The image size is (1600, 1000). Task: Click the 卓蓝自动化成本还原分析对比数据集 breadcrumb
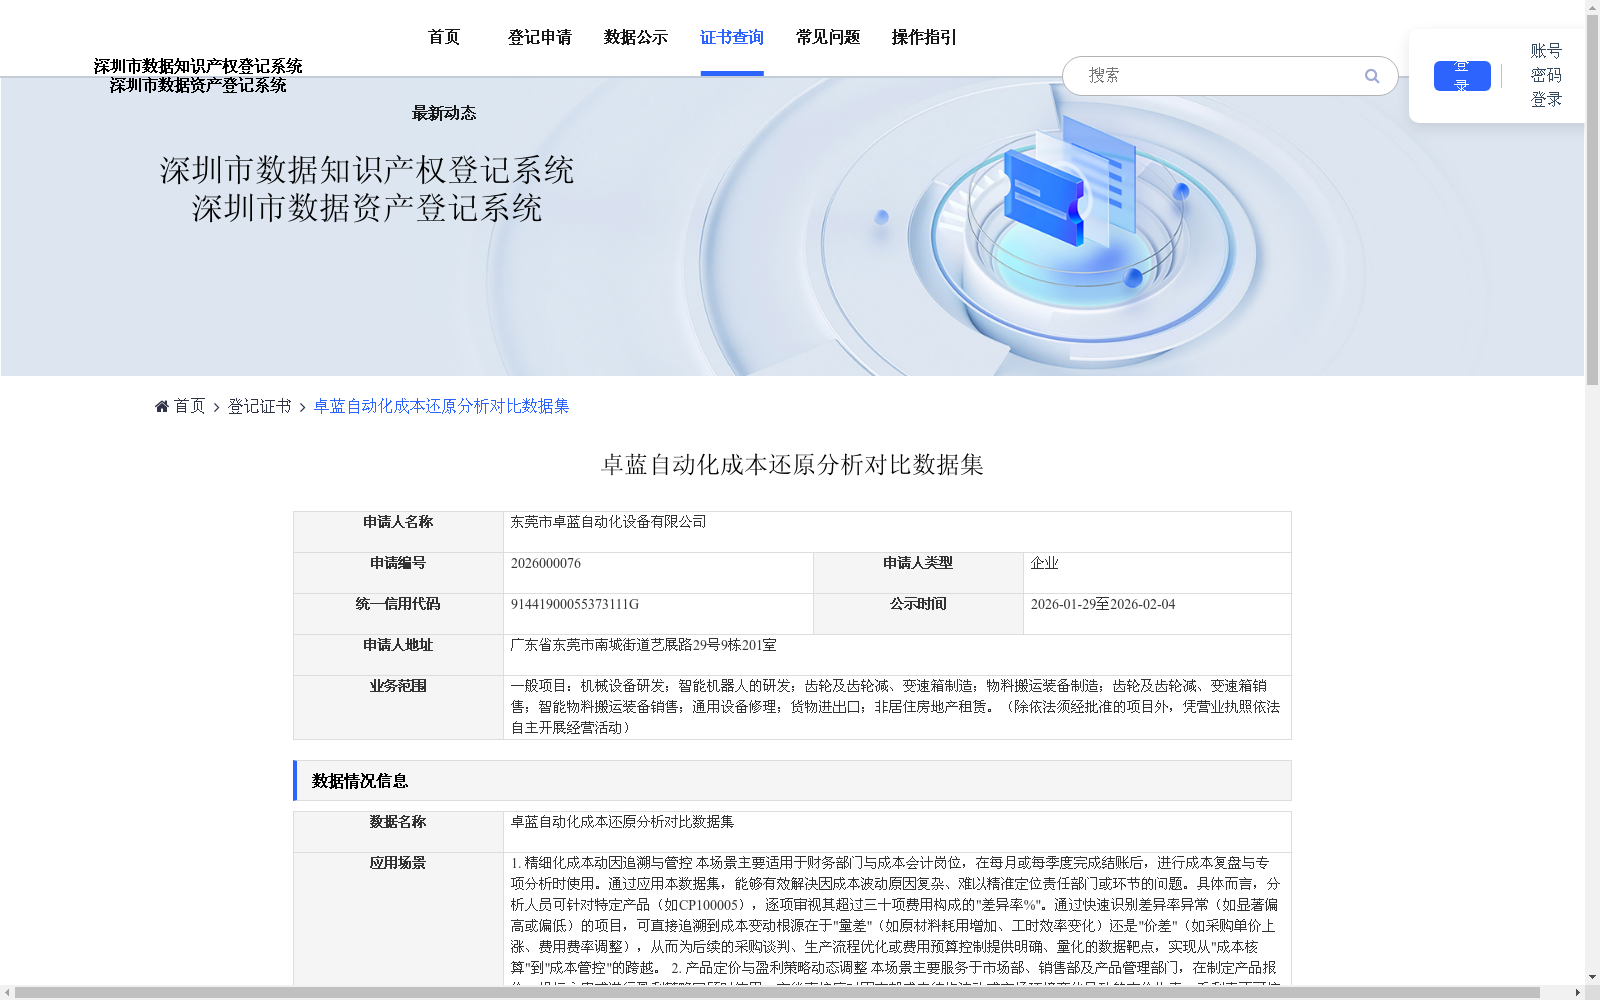click(x=442, y=406)
